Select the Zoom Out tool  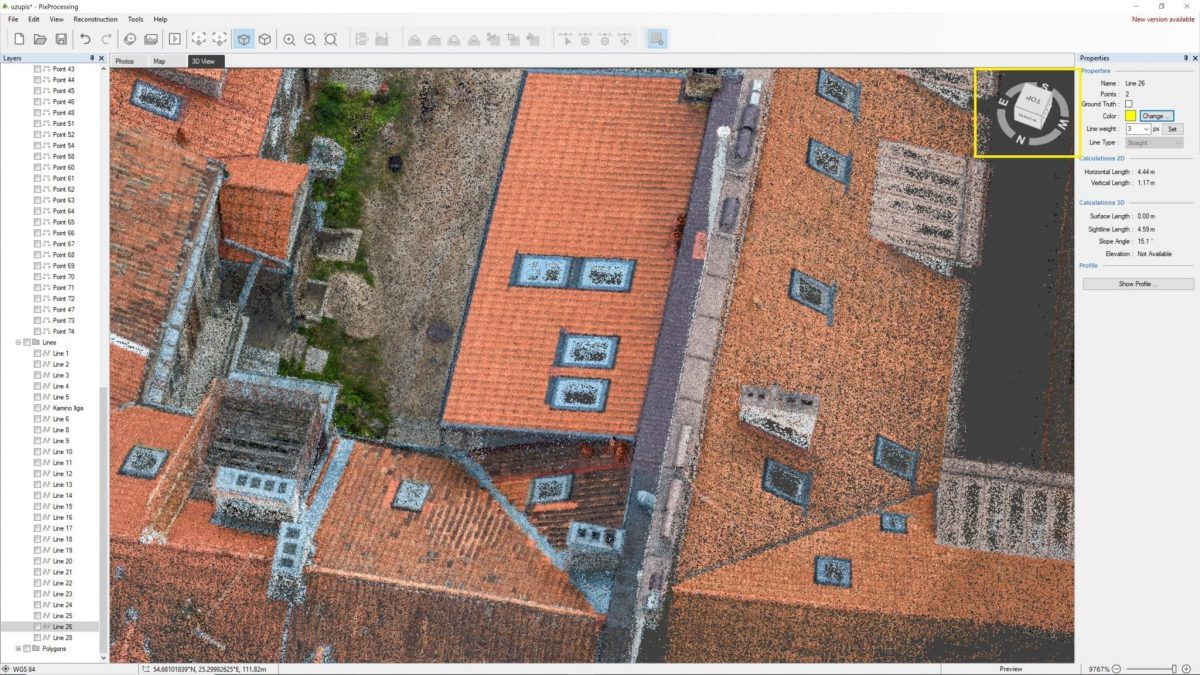tap(310, 40)
